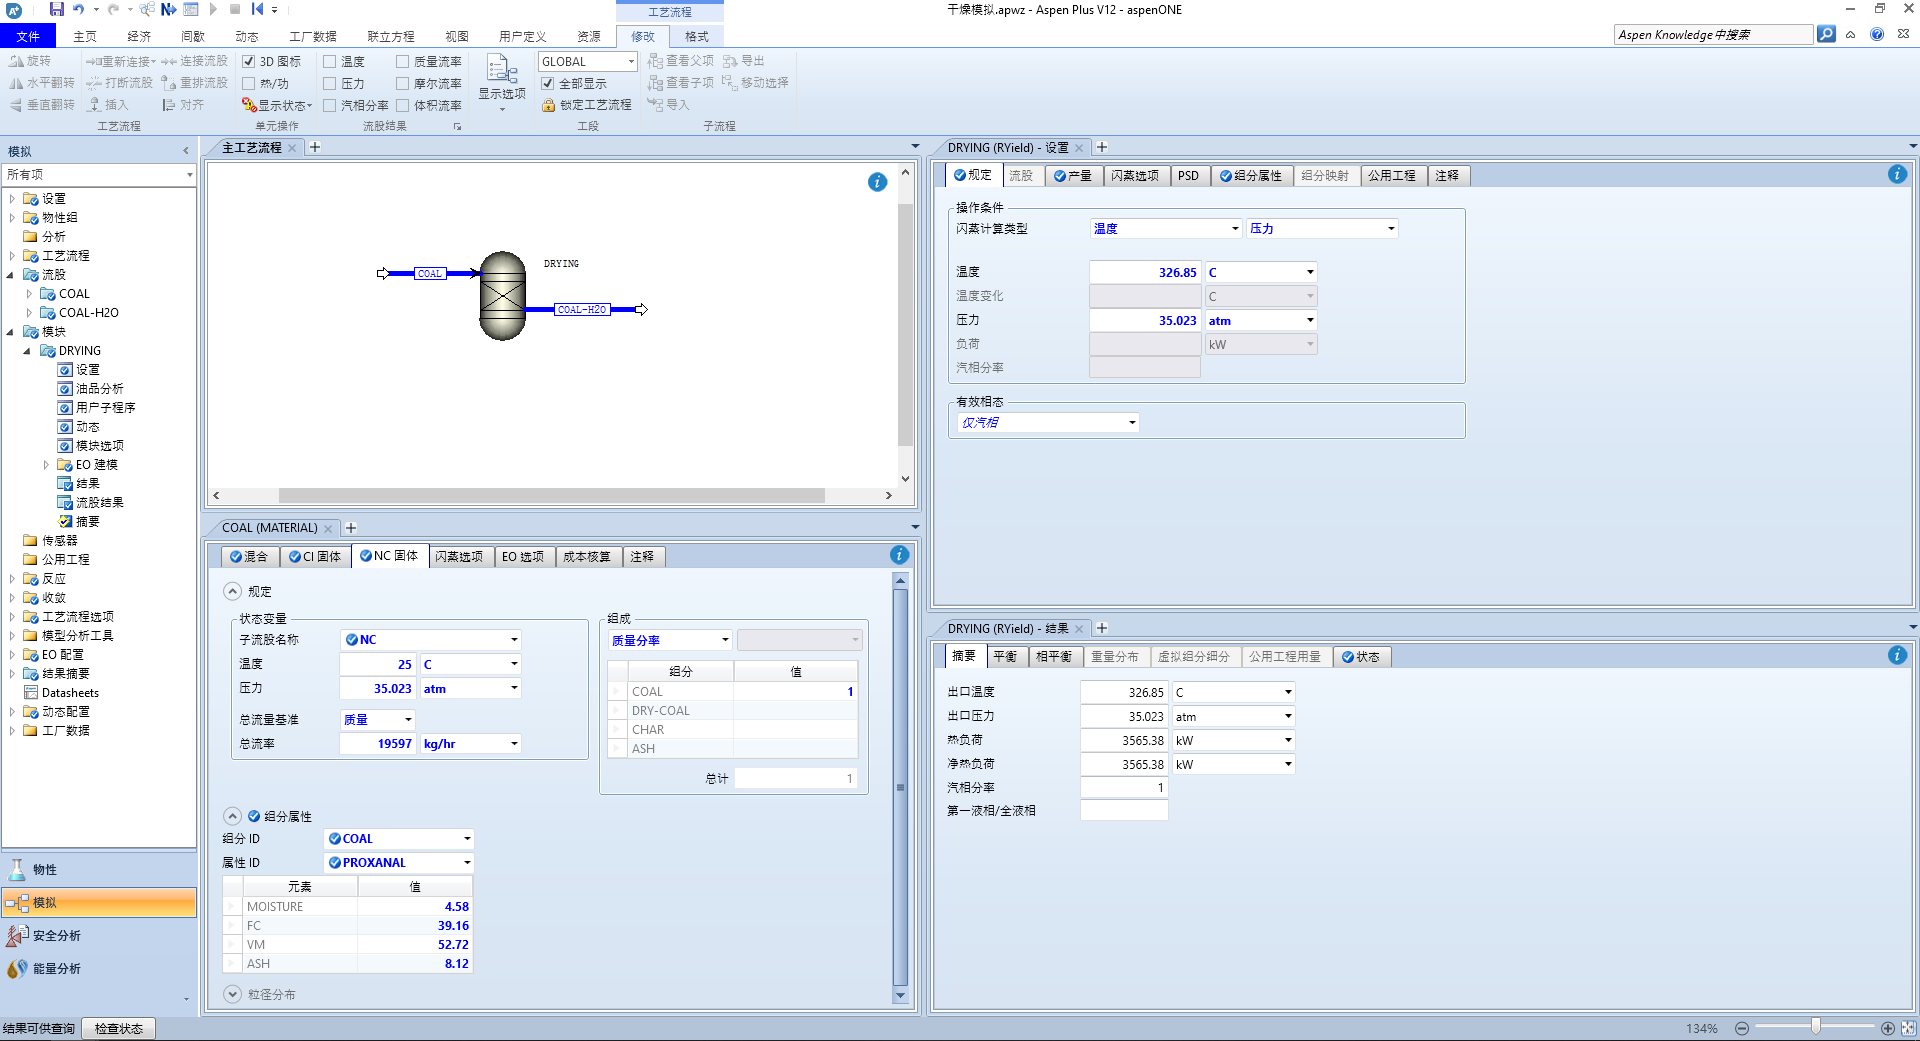Search Aspen Knowledge with magnifier icon
This screenshot has height=1041, width=1920.
click(x=1826, y=34)
